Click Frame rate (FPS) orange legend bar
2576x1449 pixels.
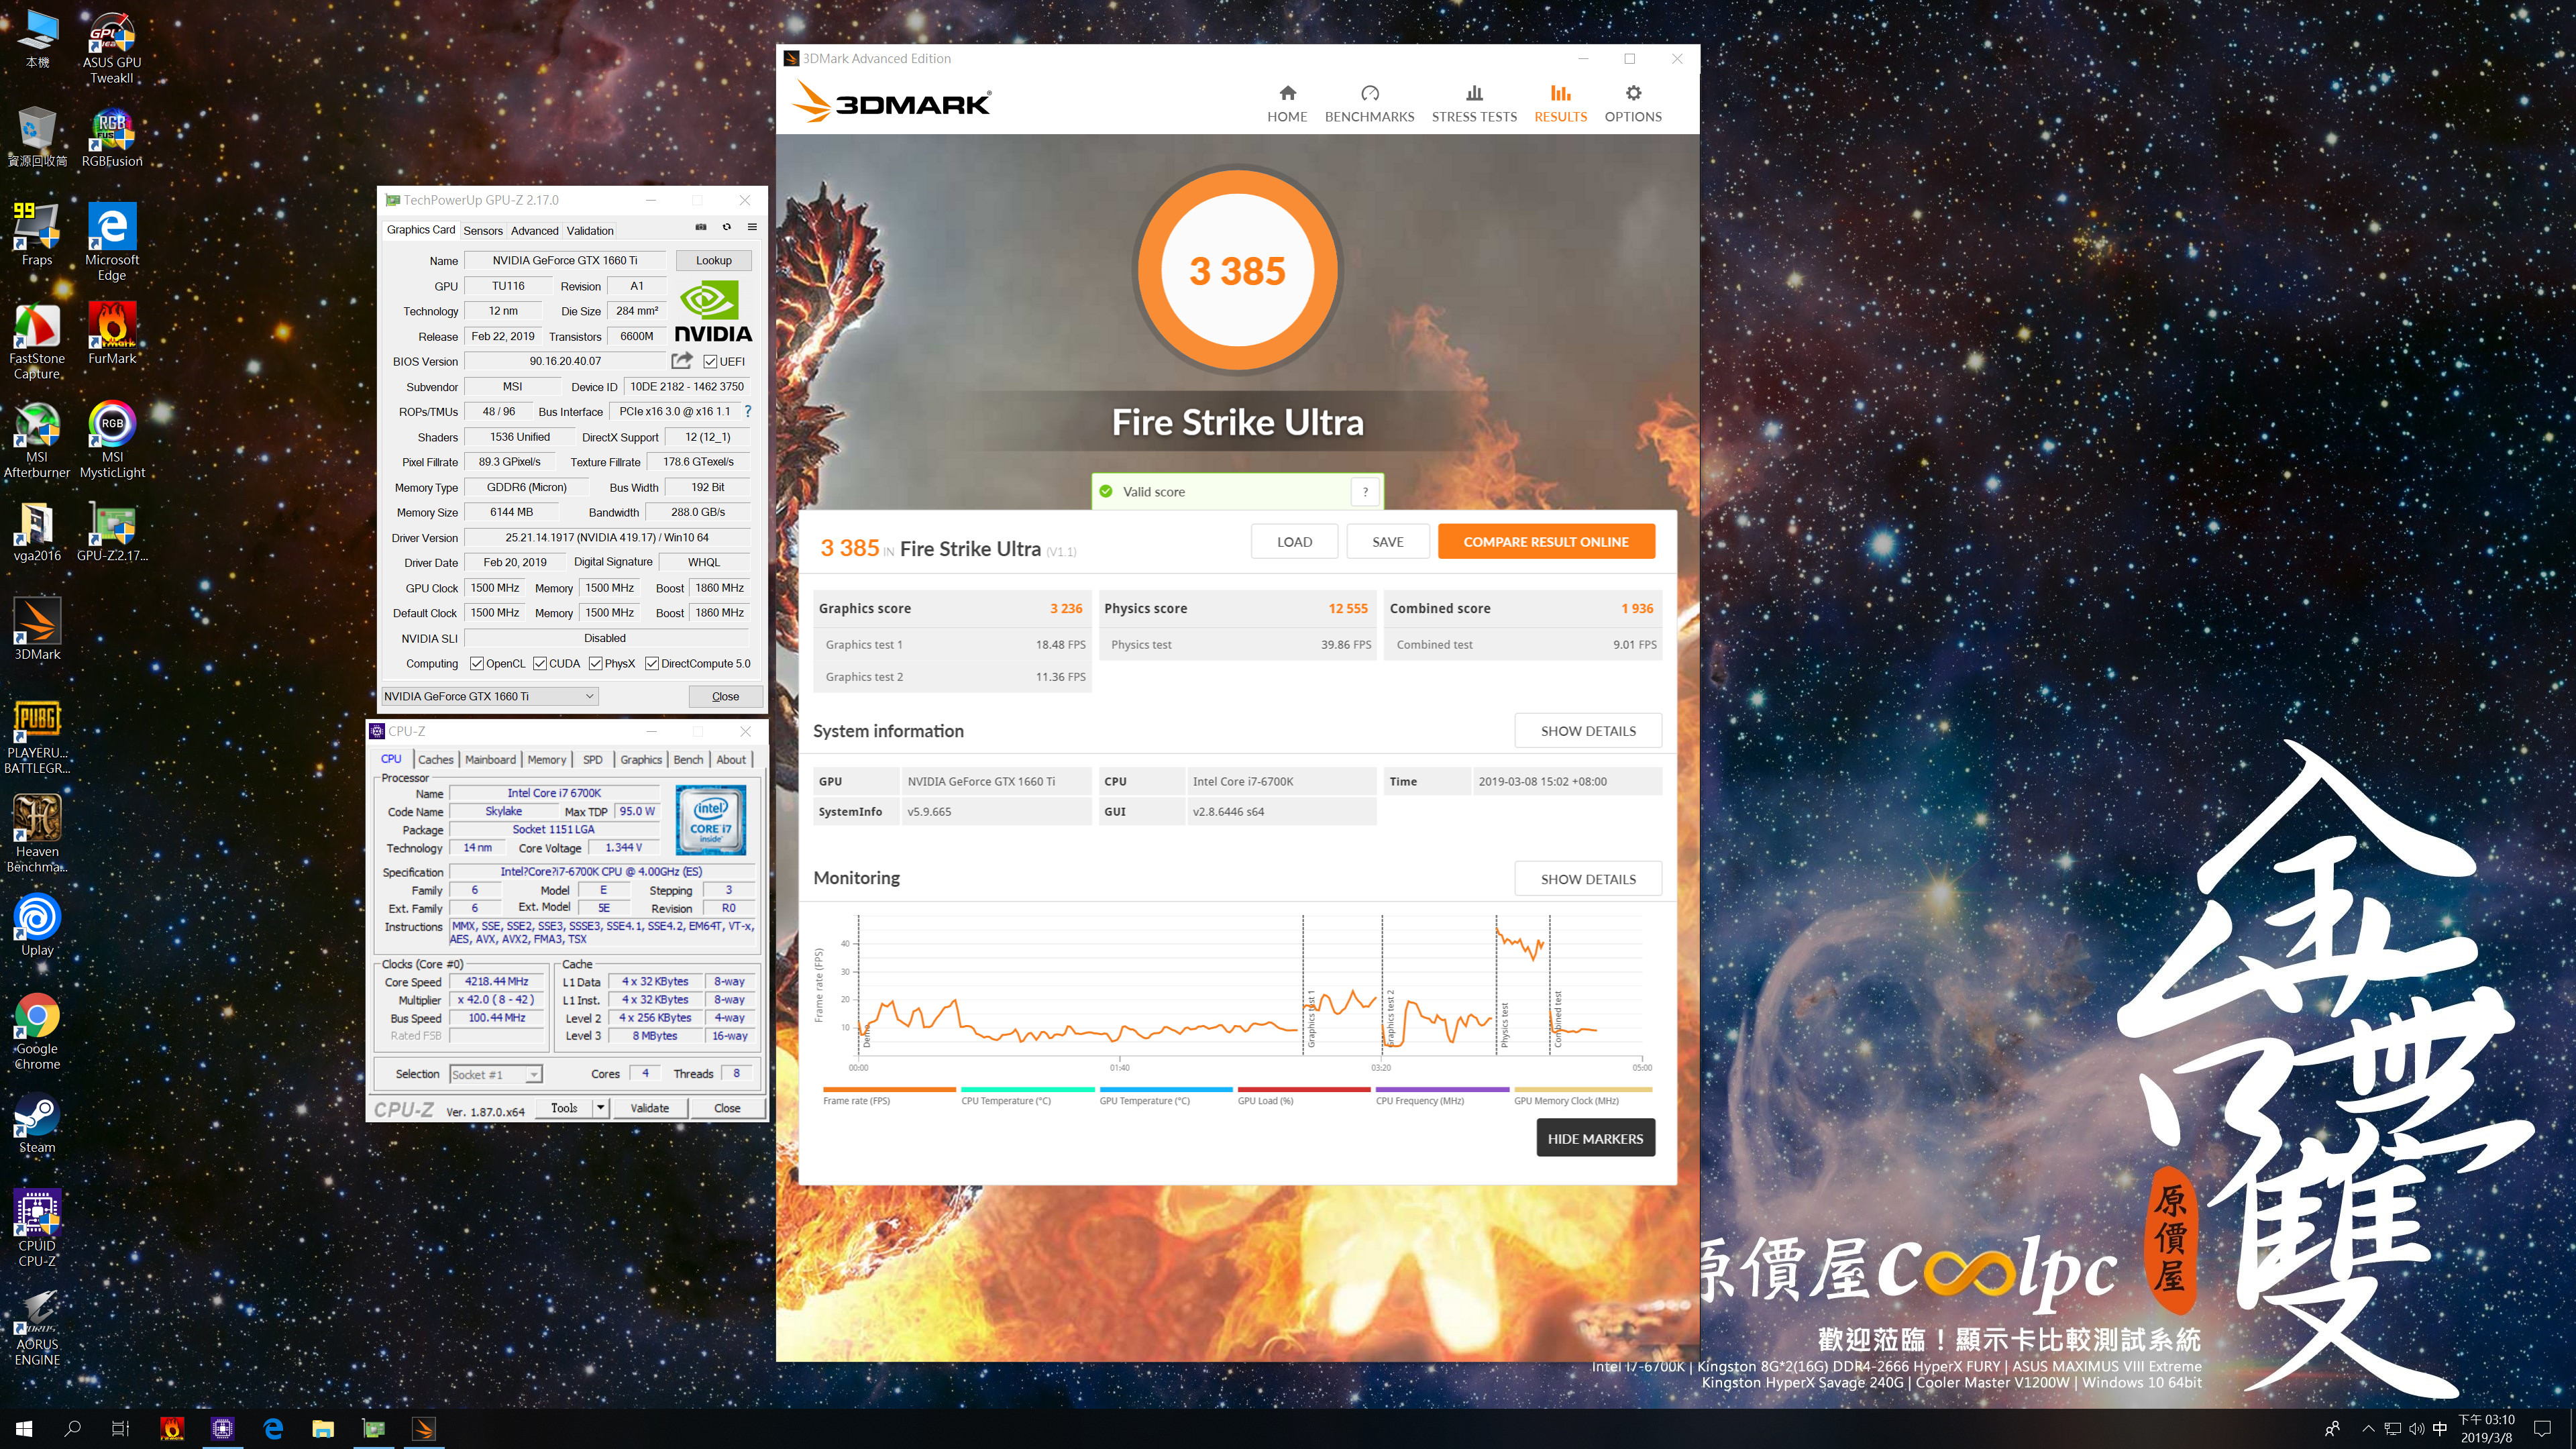pyautogui.click(x=889, y=1089)
